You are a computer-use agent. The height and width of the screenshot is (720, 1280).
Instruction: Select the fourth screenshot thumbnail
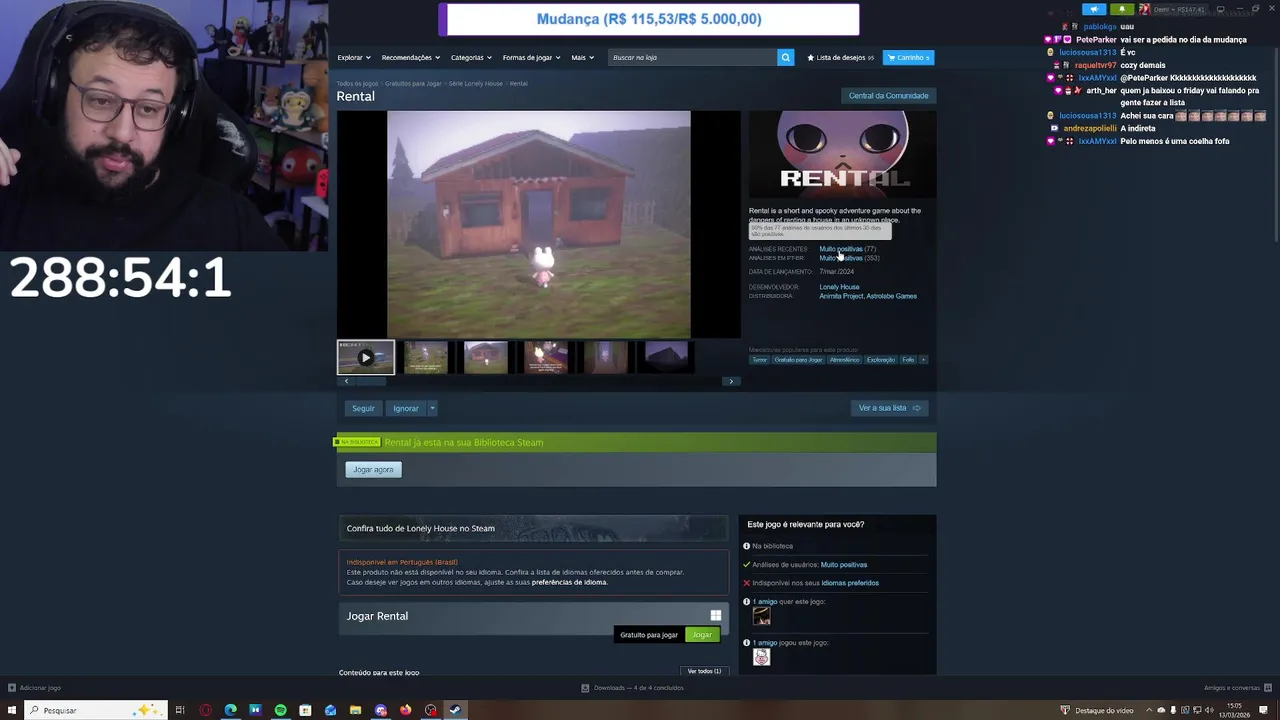(x=546, y=357)
